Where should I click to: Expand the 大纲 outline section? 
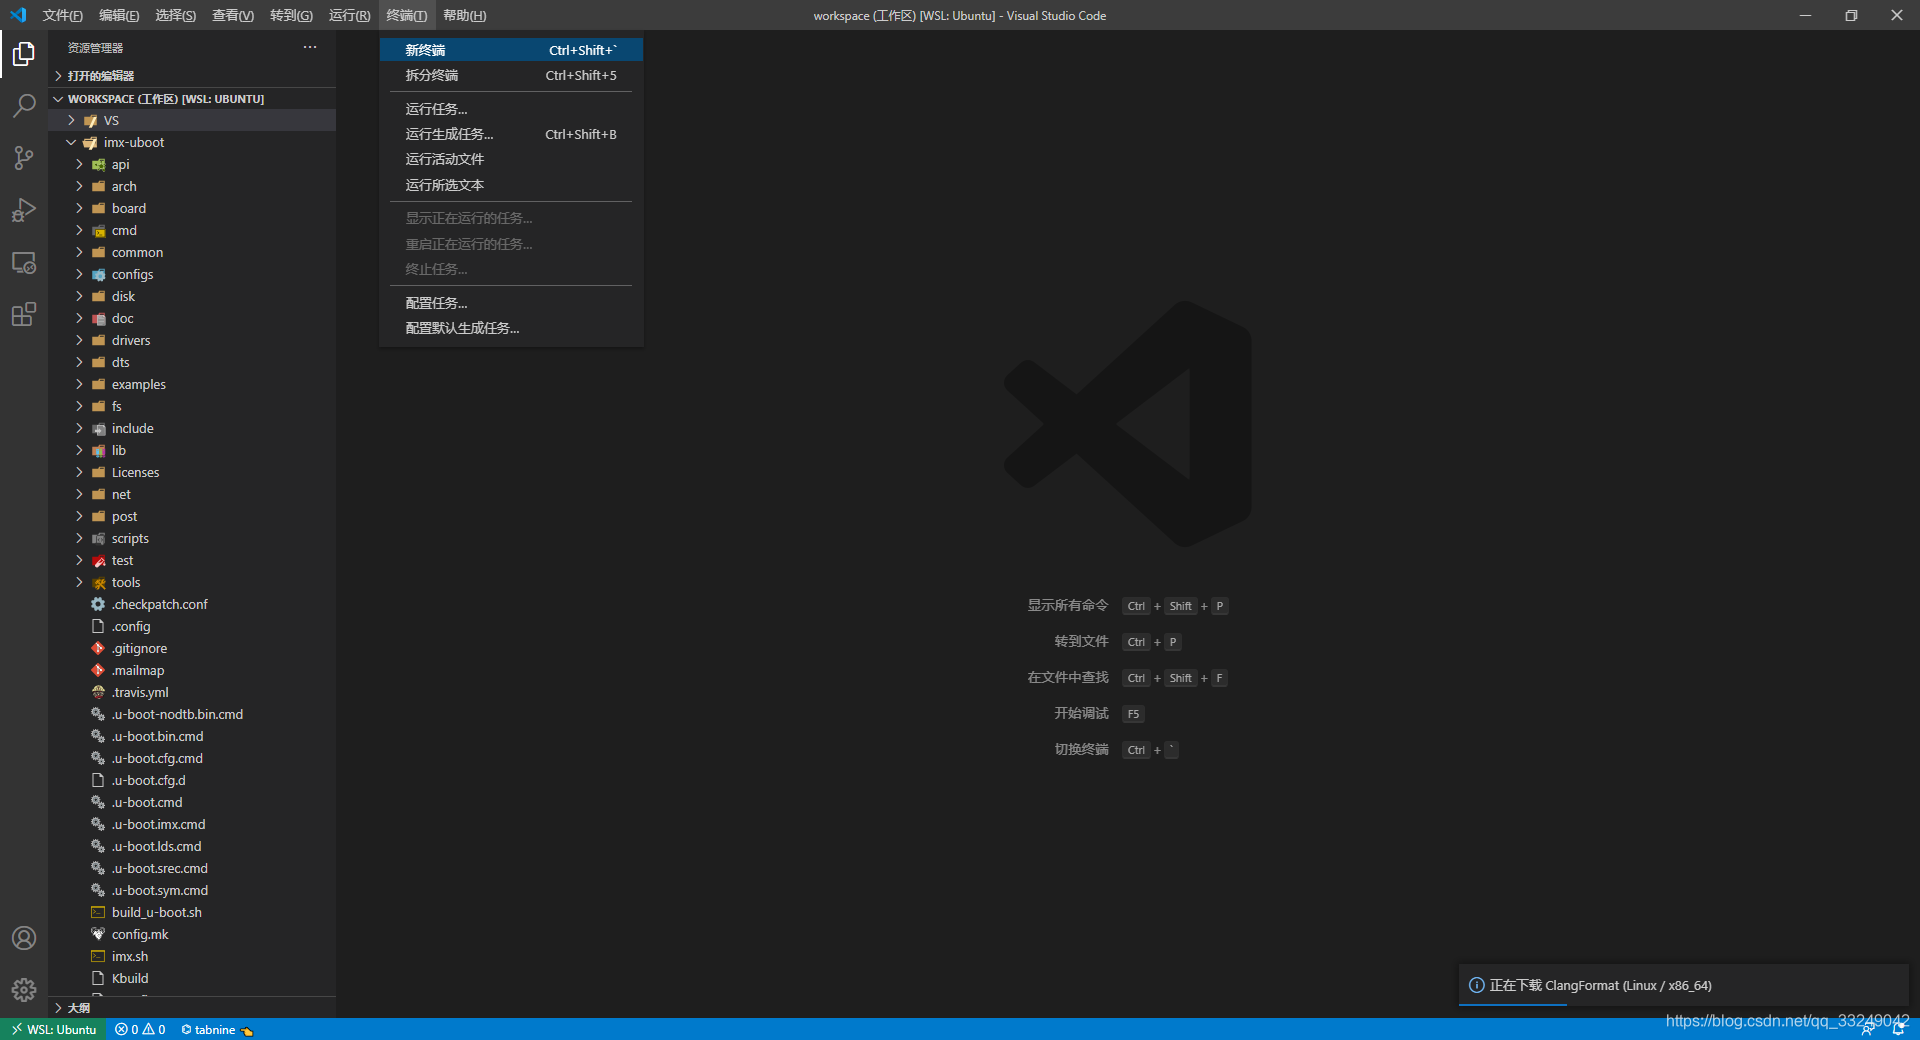[192, 1007]
